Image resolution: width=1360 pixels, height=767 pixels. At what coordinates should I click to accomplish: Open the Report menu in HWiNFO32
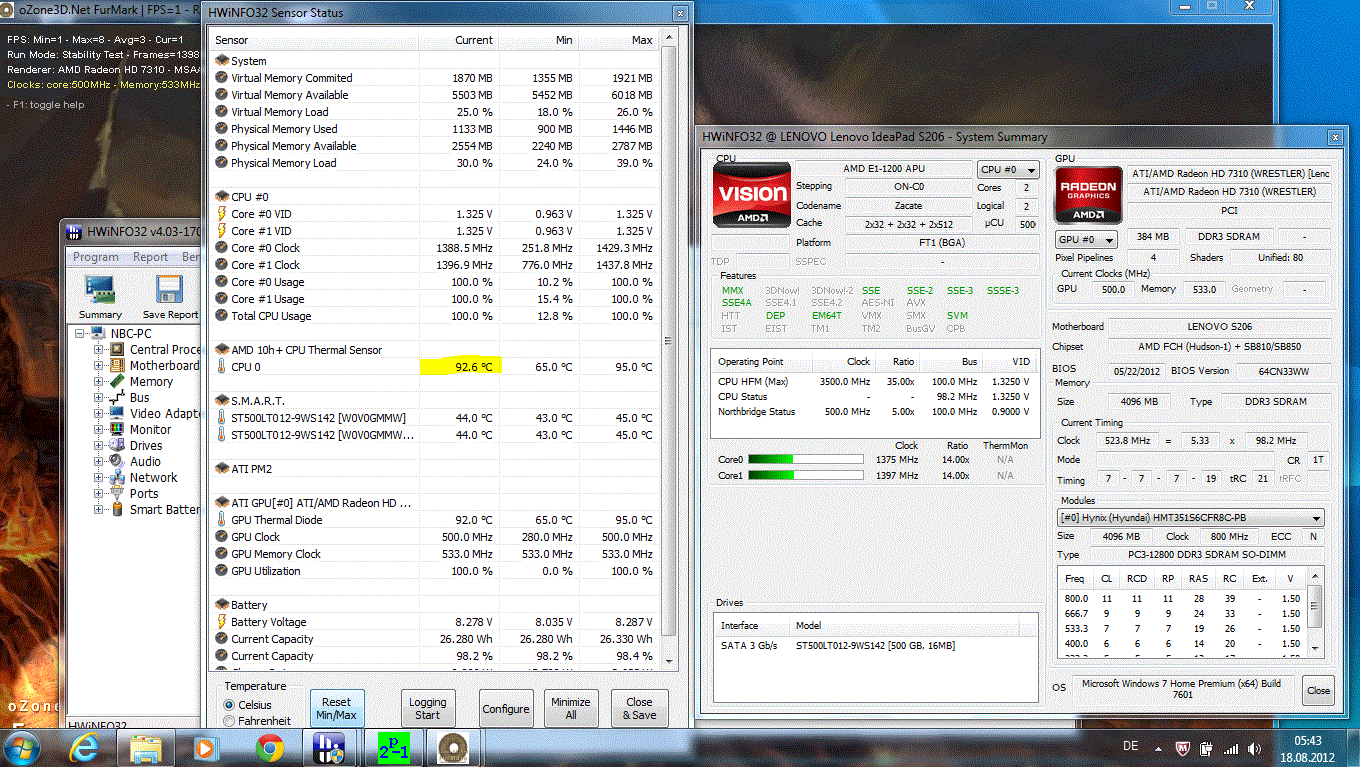click(151, 257)
